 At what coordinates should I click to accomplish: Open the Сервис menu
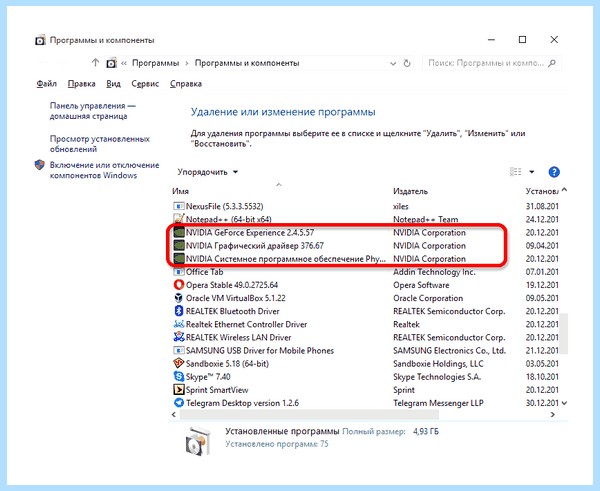(145, 84)
